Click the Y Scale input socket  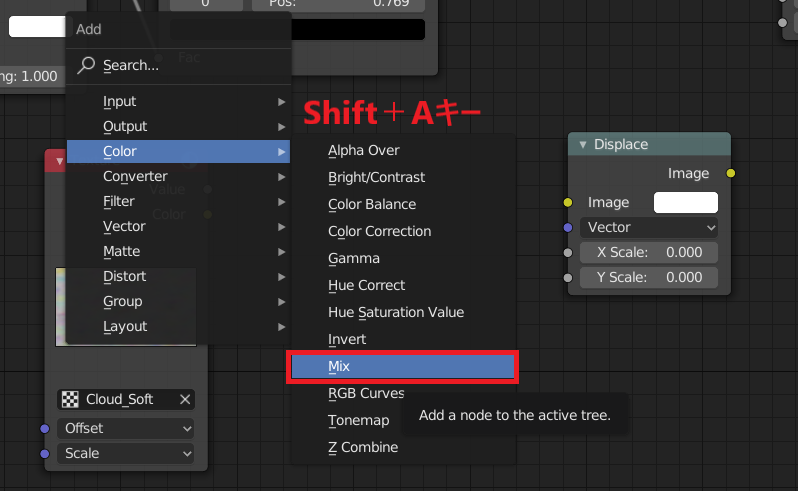[x=568, y=277]
